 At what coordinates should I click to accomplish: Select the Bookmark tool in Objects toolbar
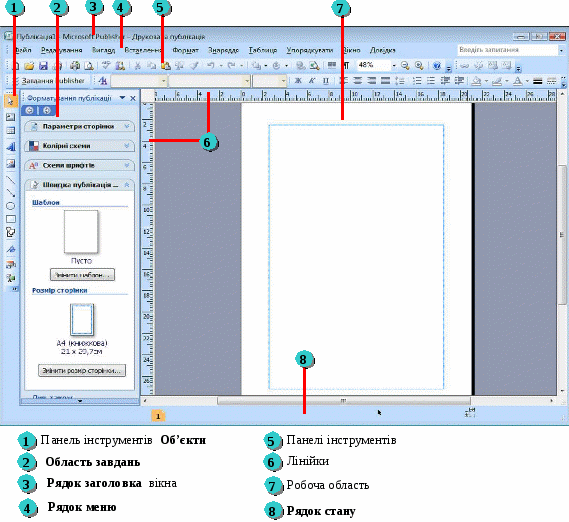[x=11, y=249]
